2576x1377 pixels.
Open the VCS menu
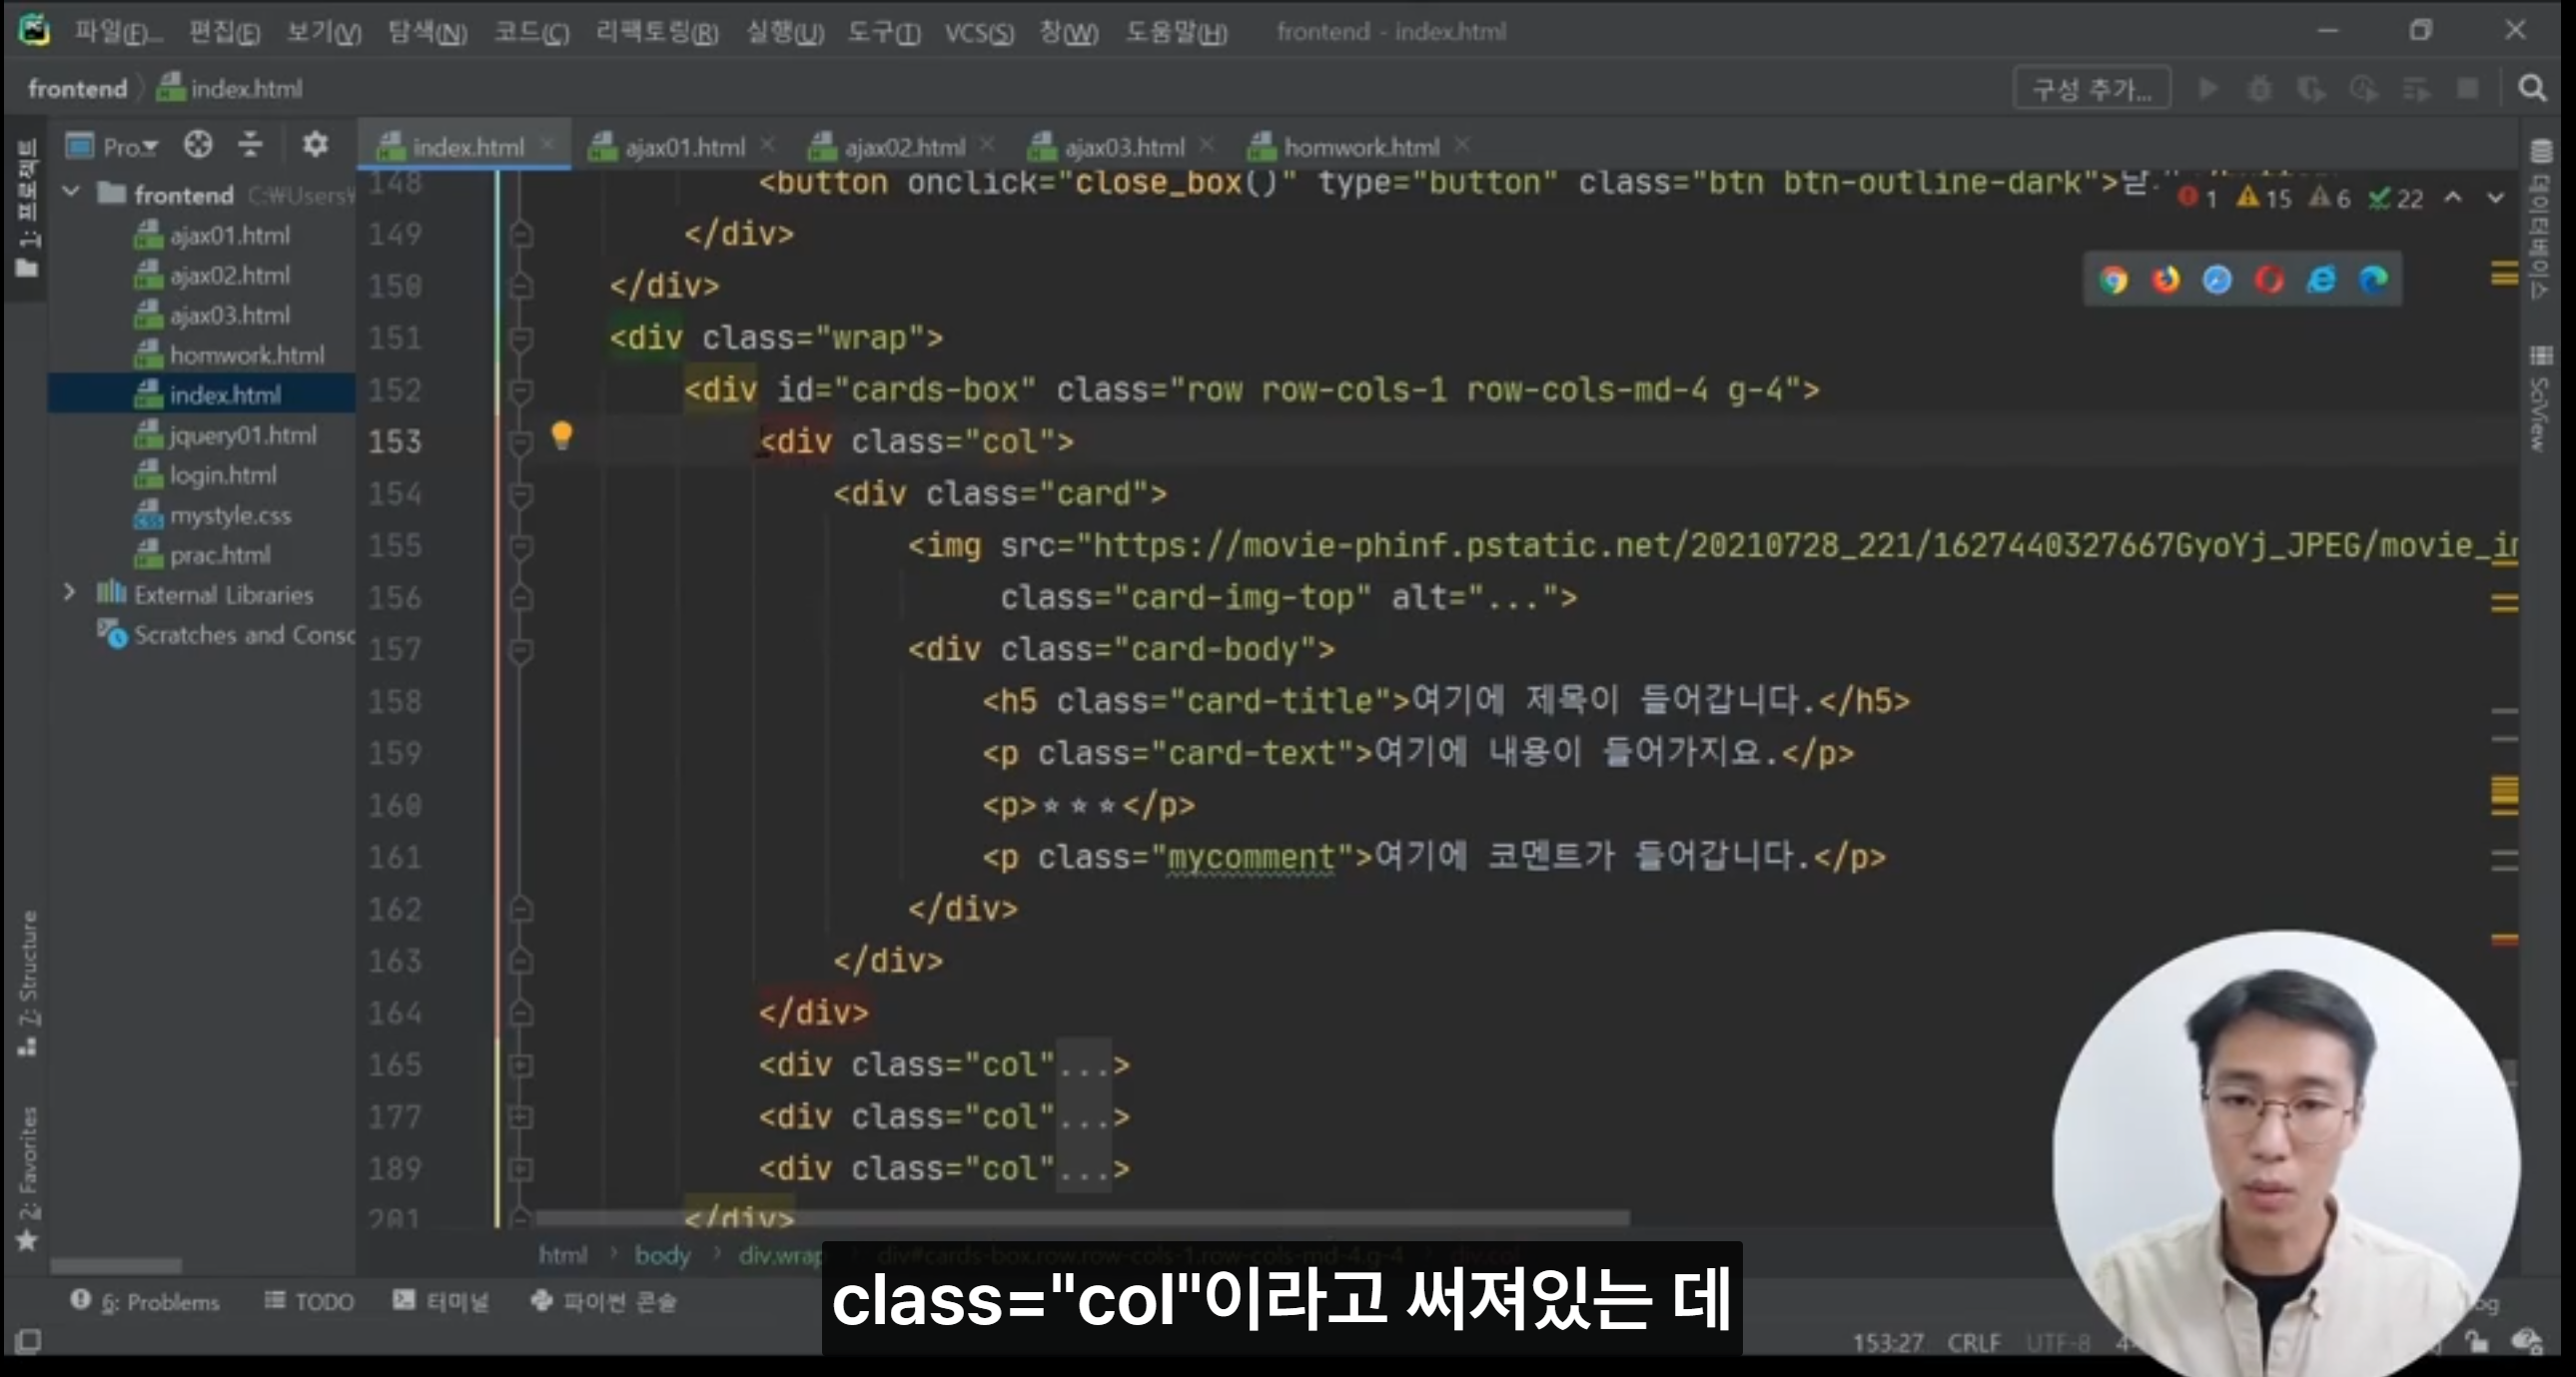[x=978, y=32]
